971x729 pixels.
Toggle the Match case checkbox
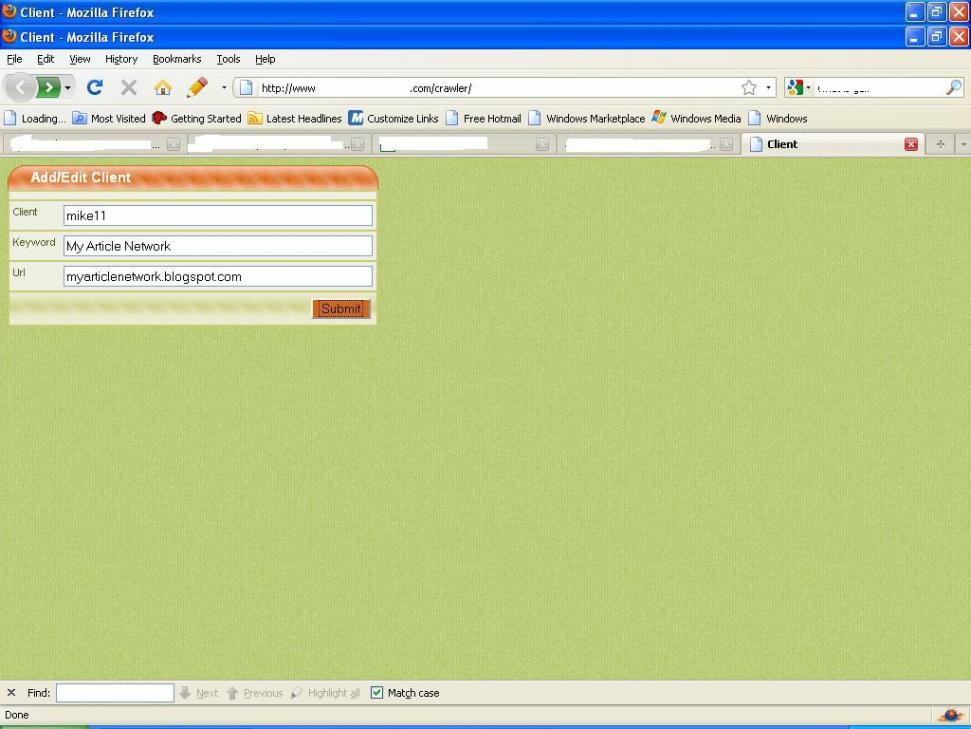[377, 692]
